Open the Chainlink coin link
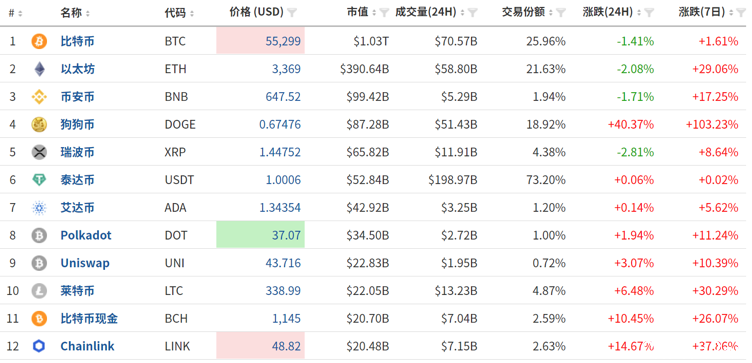This screenshot has width=752, height=363. (x=87, y=346)
